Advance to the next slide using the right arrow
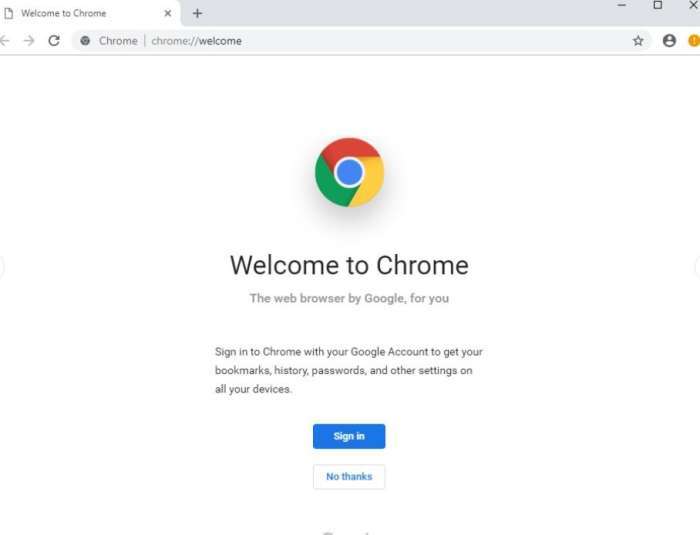Screen dimensions: 700x535 point(697,267)
